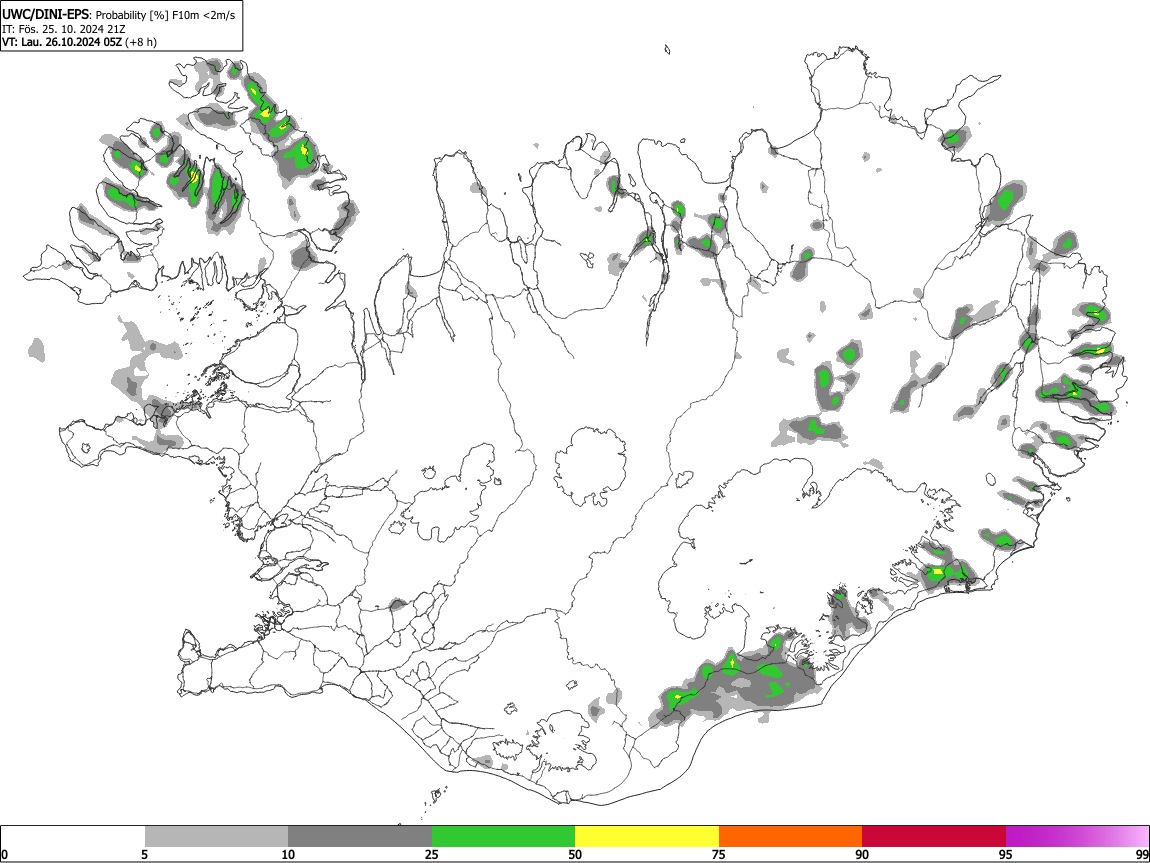Click the yellow 50-75 legend swatch
This screenshot has height=863, width=1150.
(647, 837)
